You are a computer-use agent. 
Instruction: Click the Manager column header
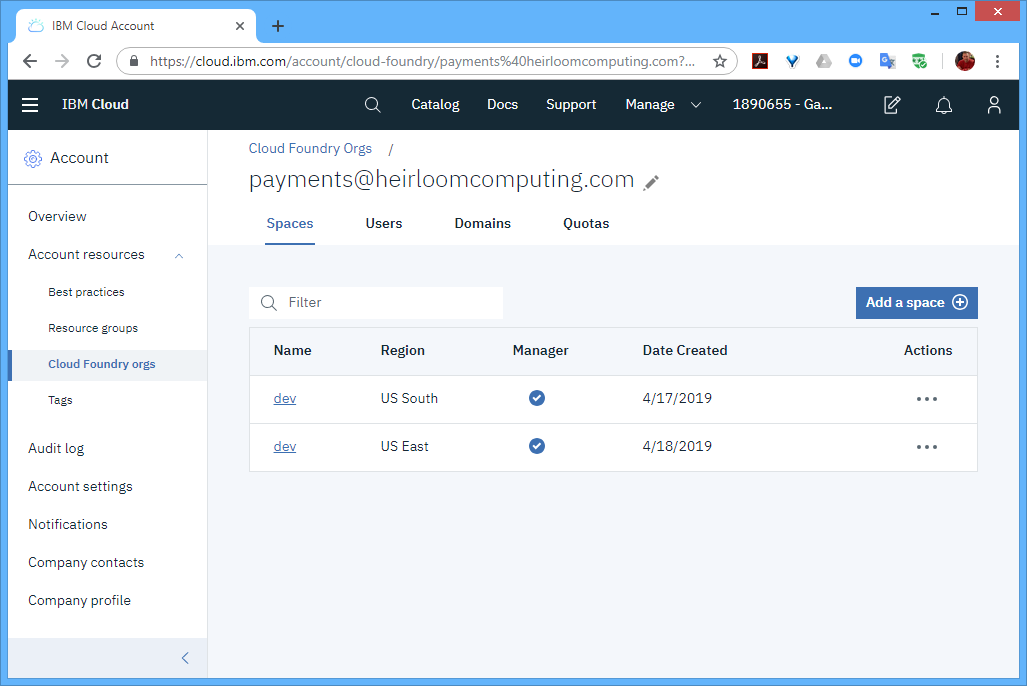(540, 351)
